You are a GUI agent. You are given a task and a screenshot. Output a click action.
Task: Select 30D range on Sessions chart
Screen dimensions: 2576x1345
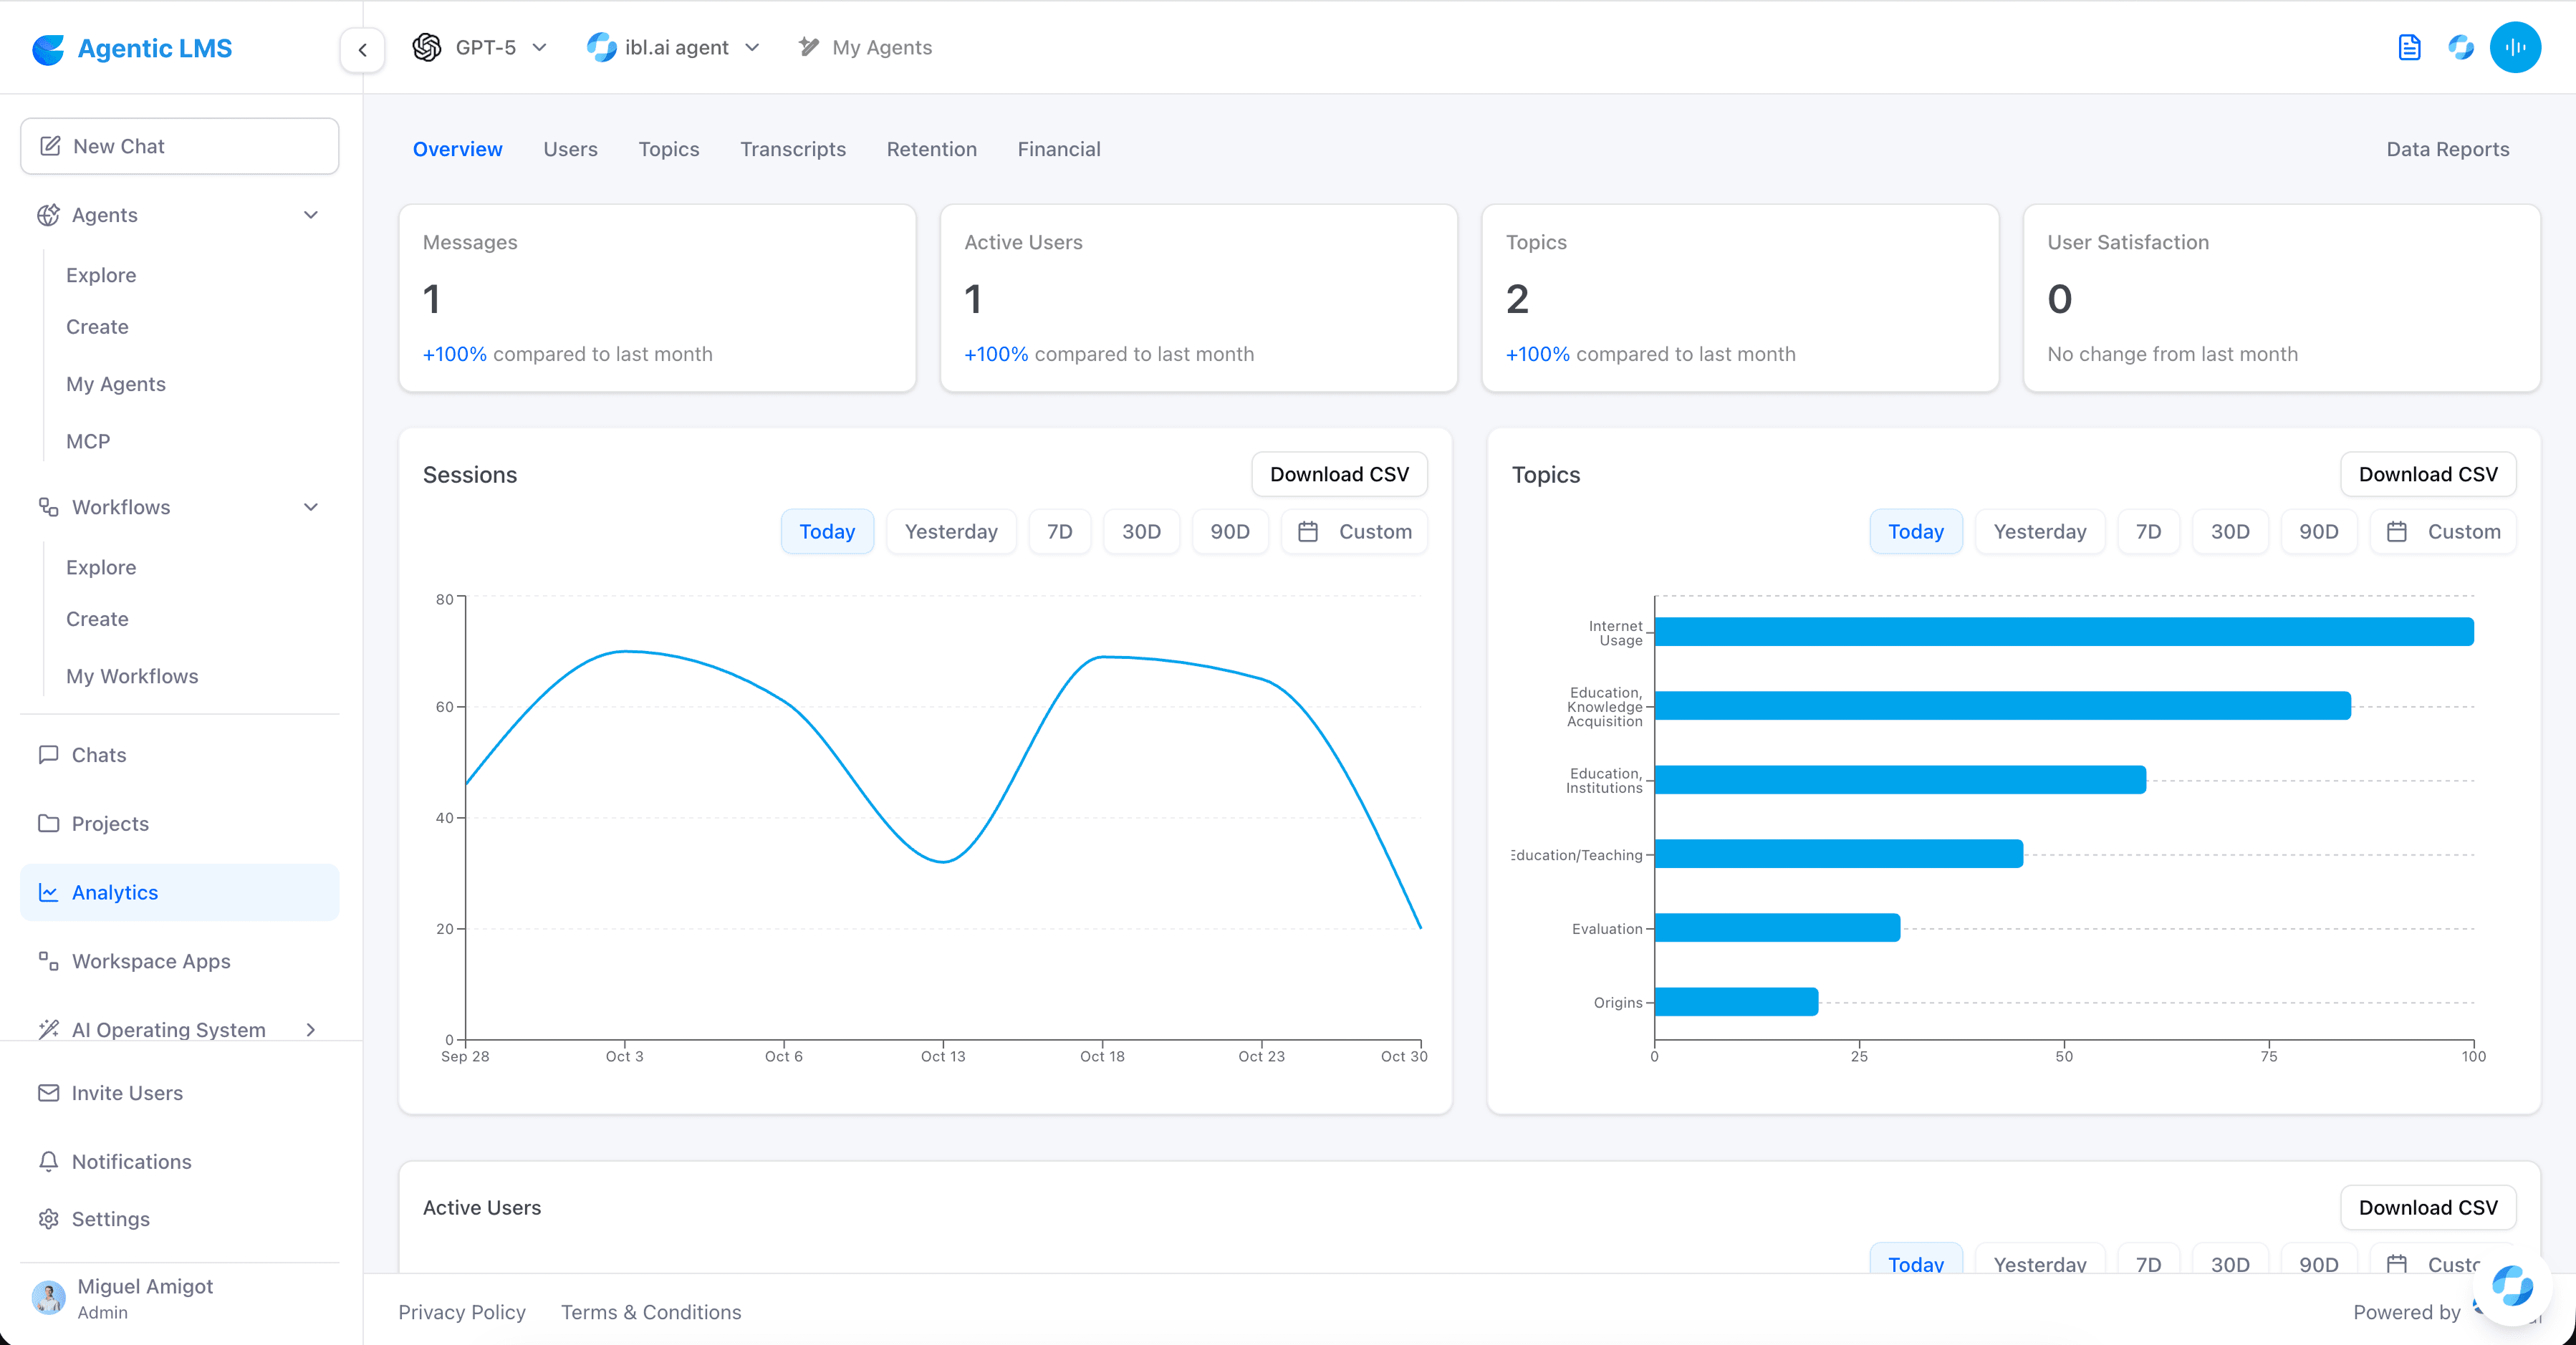(1140, 531)
